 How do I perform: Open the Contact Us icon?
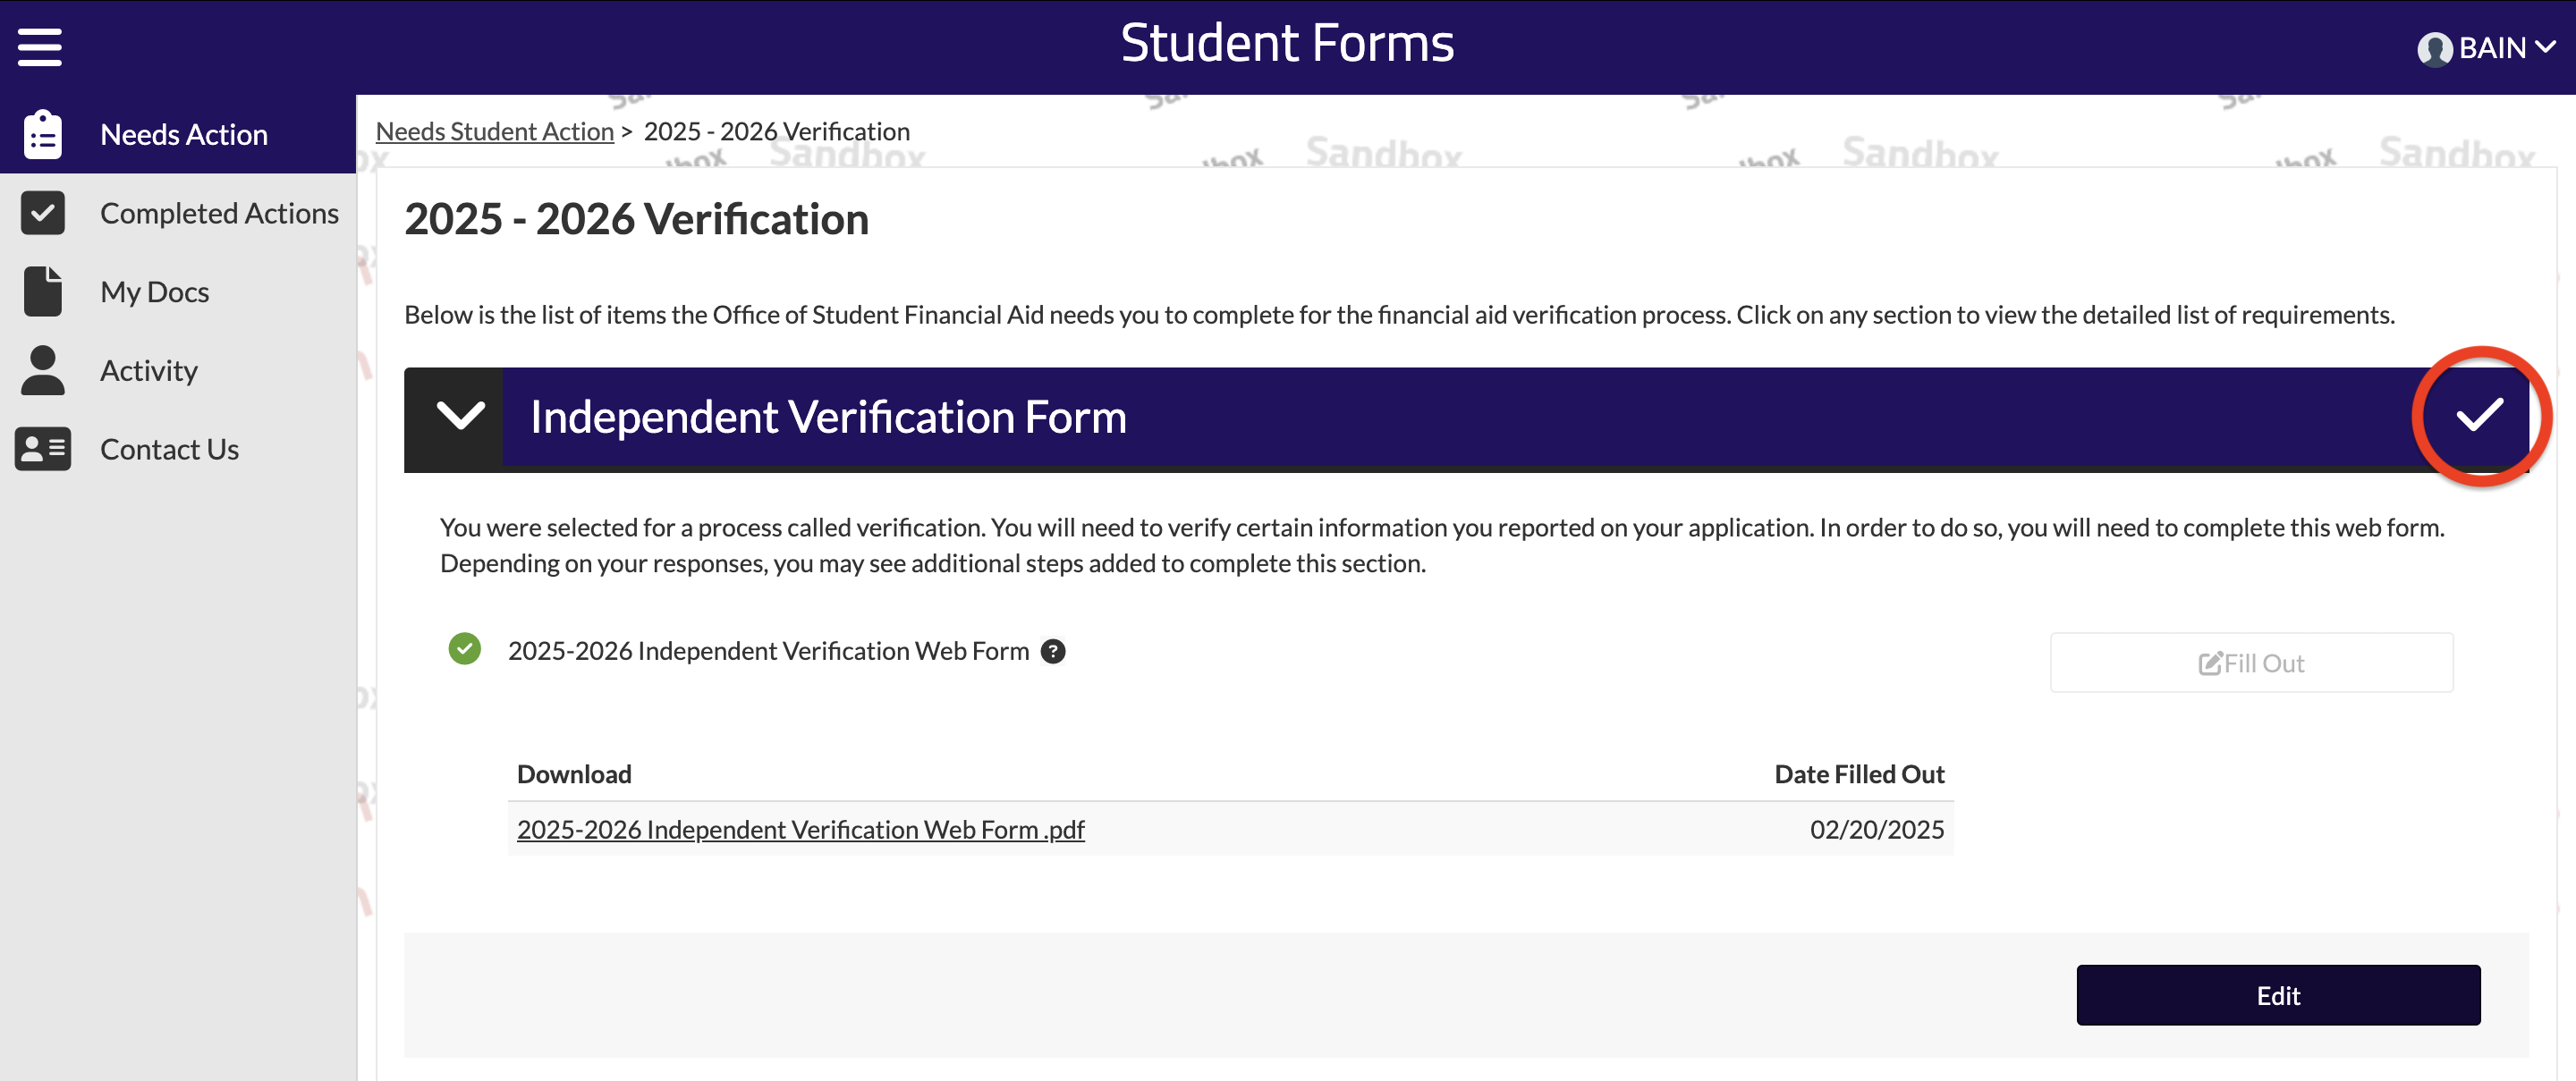(x=41, y=448)
